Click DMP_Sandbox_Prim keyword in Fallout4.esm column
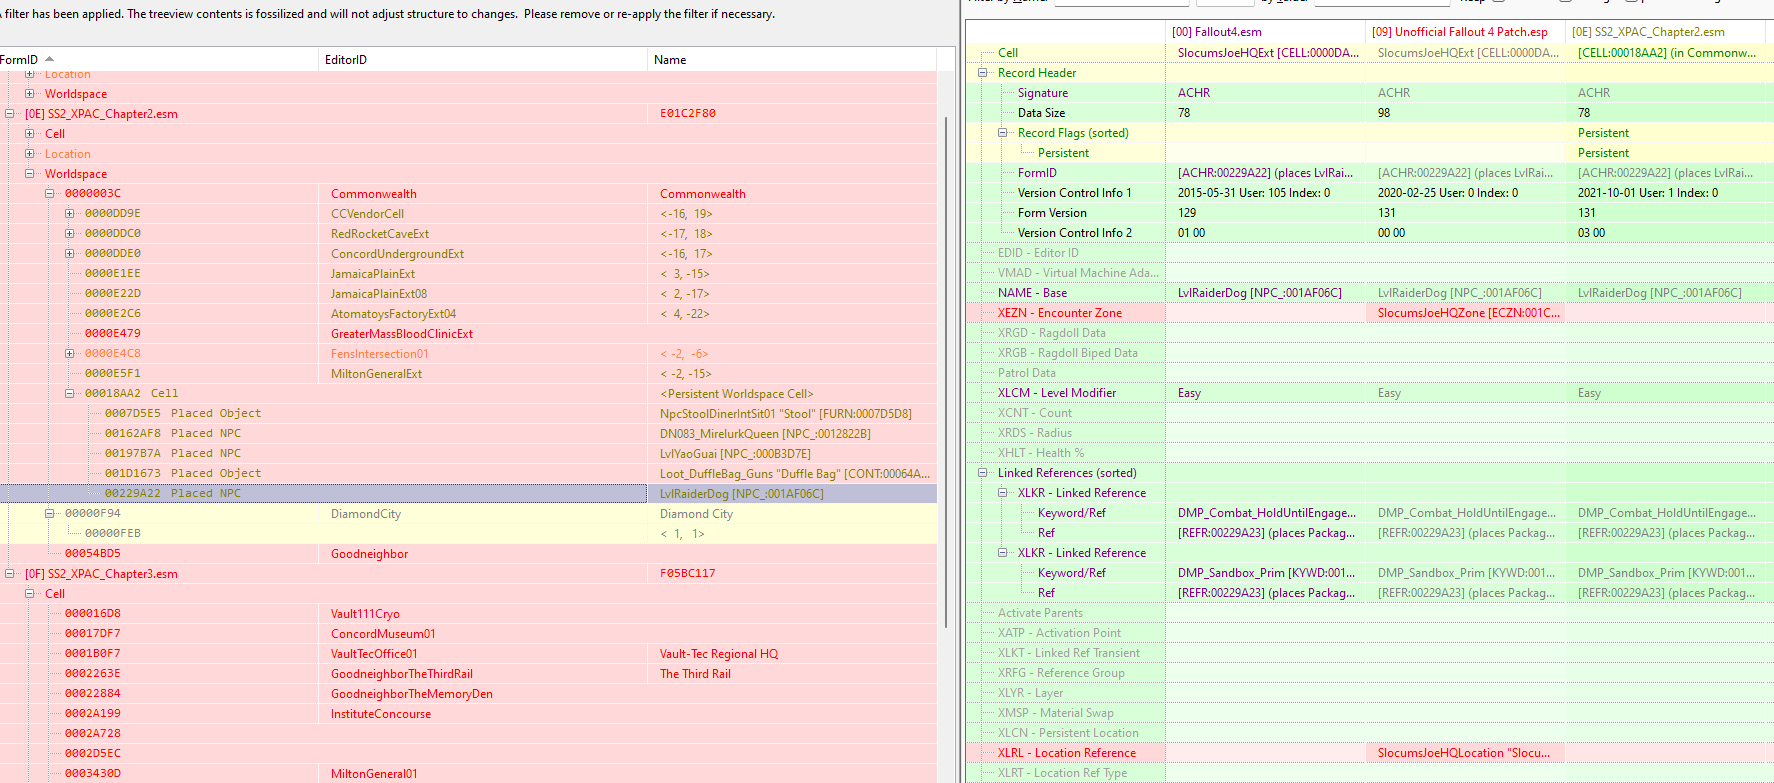1774x783 pixels. 1266,573
